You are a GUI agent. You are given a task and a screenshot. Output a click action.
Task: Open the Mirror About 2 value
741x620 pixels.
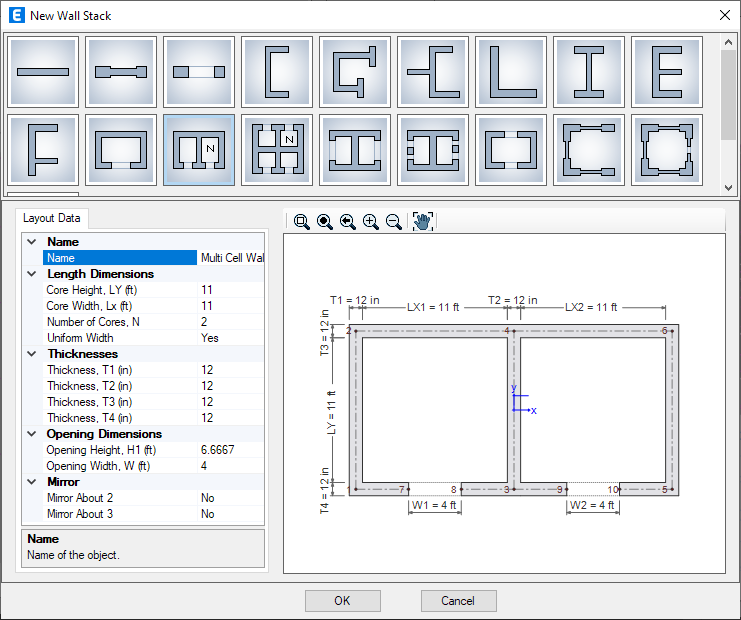pos(231,498)
